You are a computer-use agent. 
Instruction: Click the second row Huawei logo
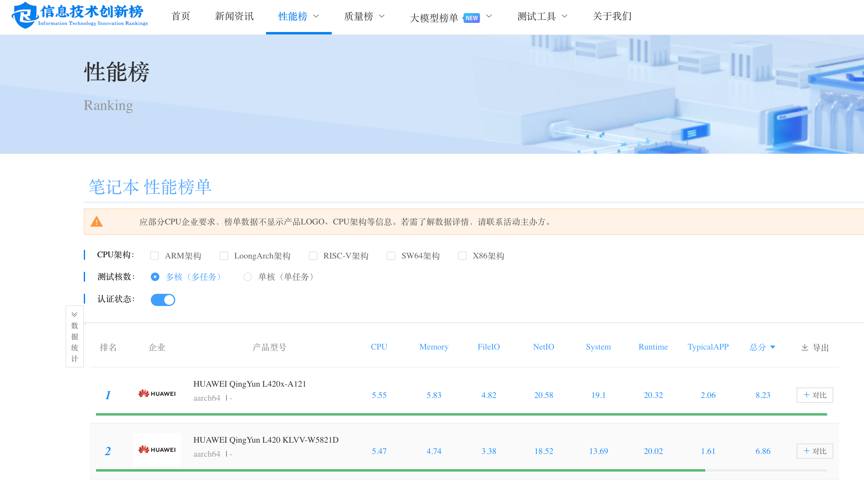[x=157, y=450]
